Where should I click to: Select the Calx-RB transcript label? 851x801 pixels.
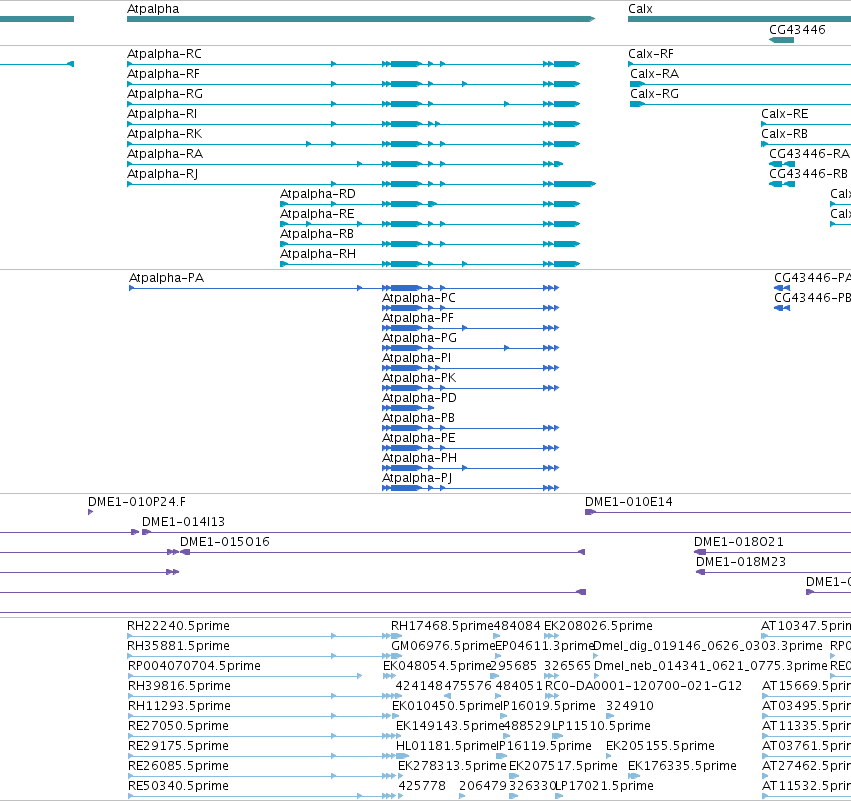pos(784,134)
